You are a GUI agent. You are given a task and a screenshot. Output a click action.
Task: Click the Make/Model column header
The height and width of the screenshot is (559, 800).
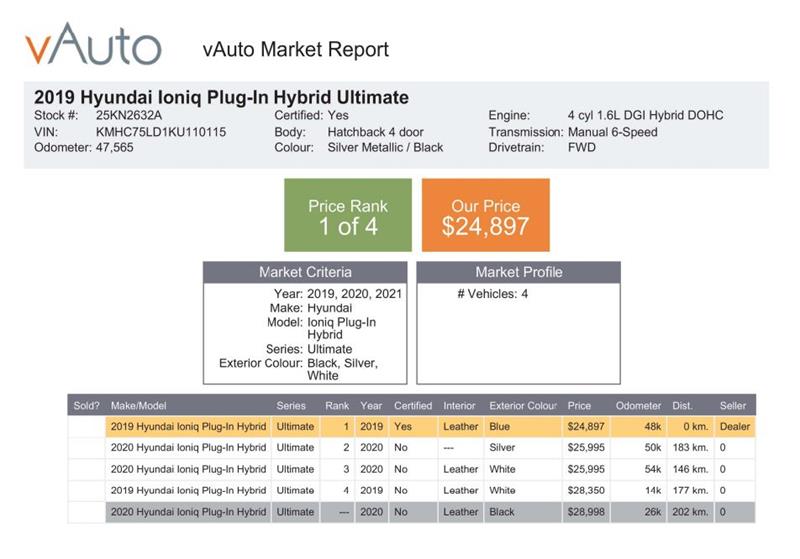pyautogui.click(x=138, y=406)
